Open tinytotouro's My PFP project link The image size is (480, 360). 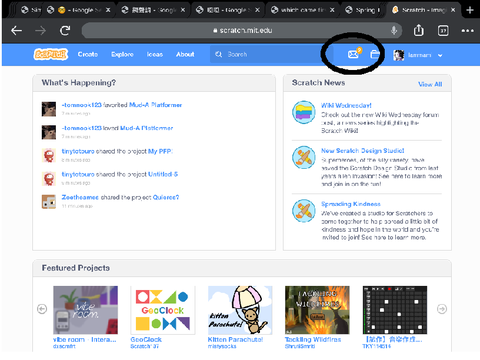coord(160,151)
